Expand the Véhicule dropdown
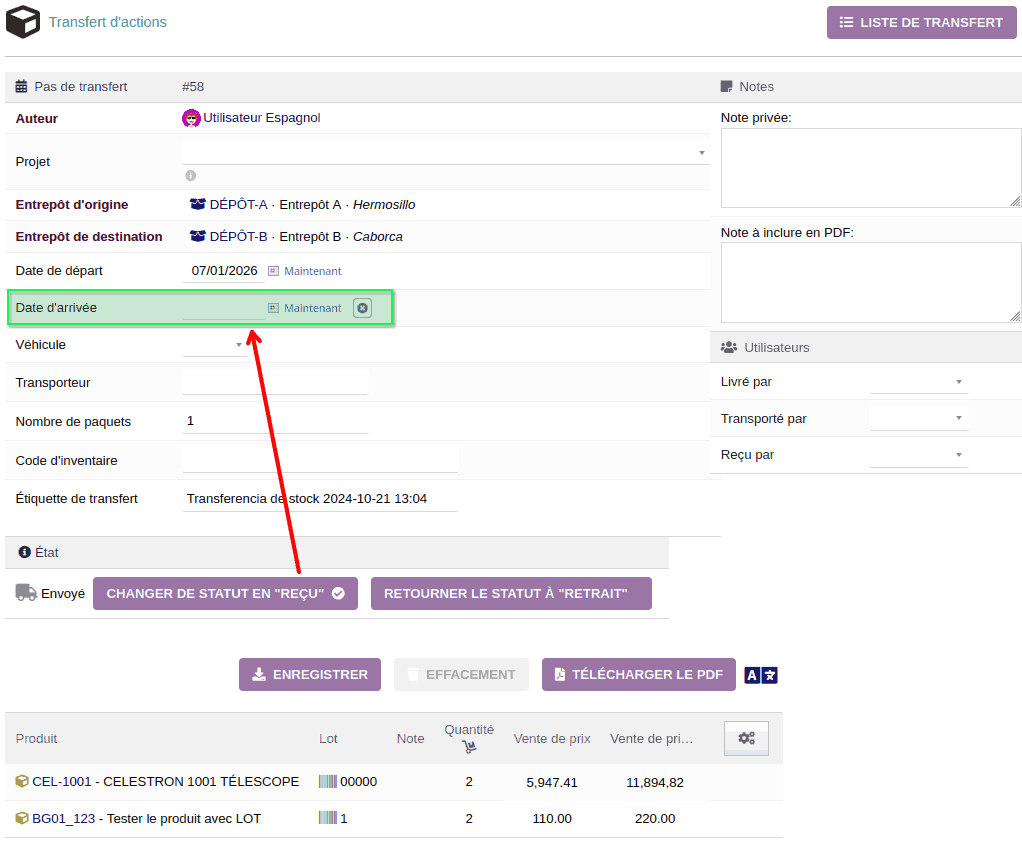Viewport: 1022px width, 842px height. tap(216, 345)
